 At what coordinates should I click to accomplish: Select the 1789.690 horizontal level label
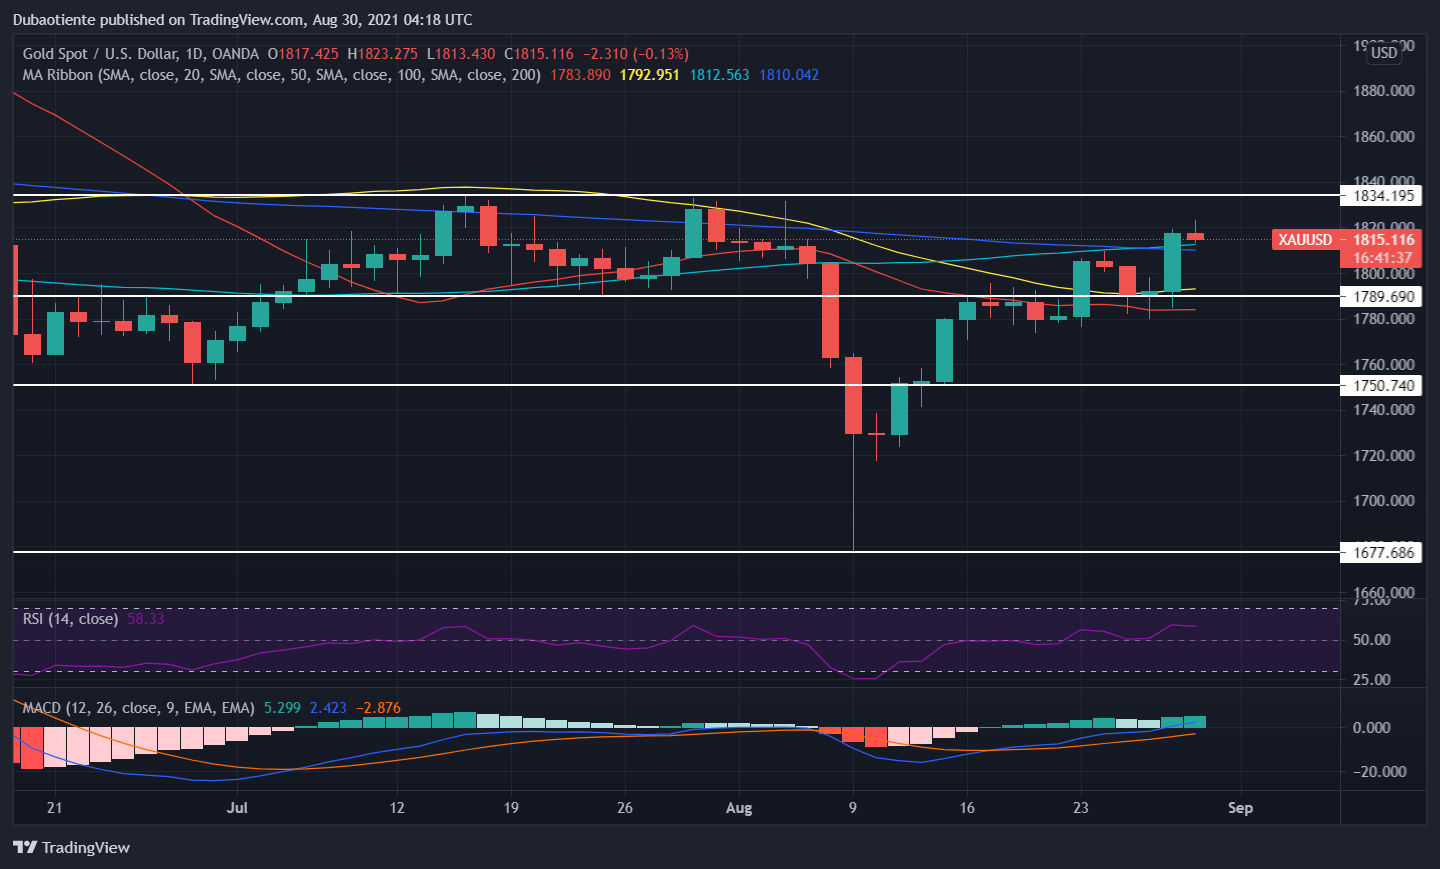[x=1383, y=296]
